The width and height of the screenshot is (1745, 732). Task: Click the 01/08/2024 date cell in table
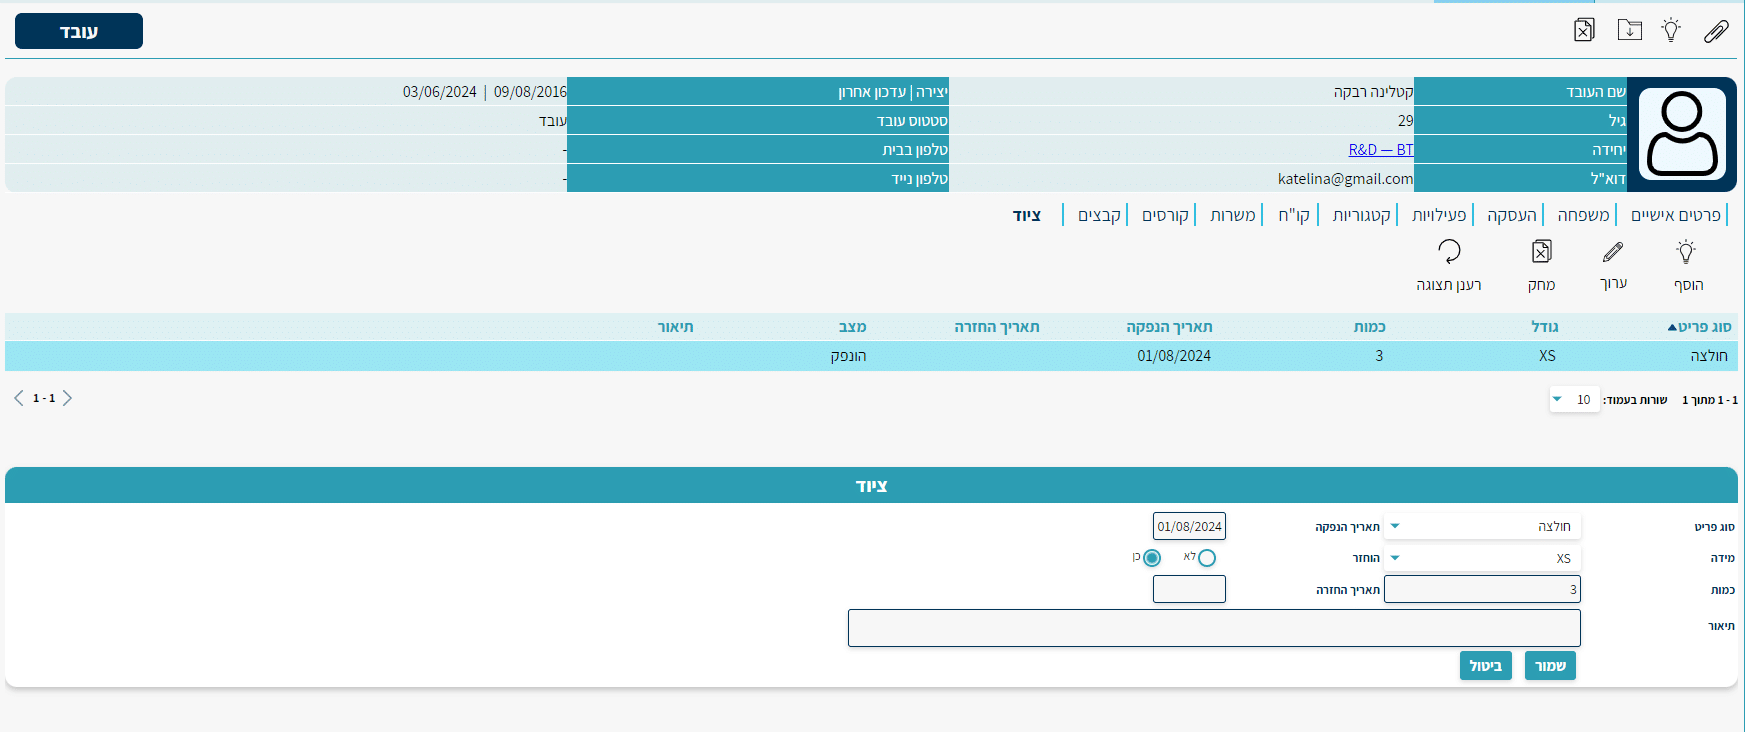(x=1174, y=356)
